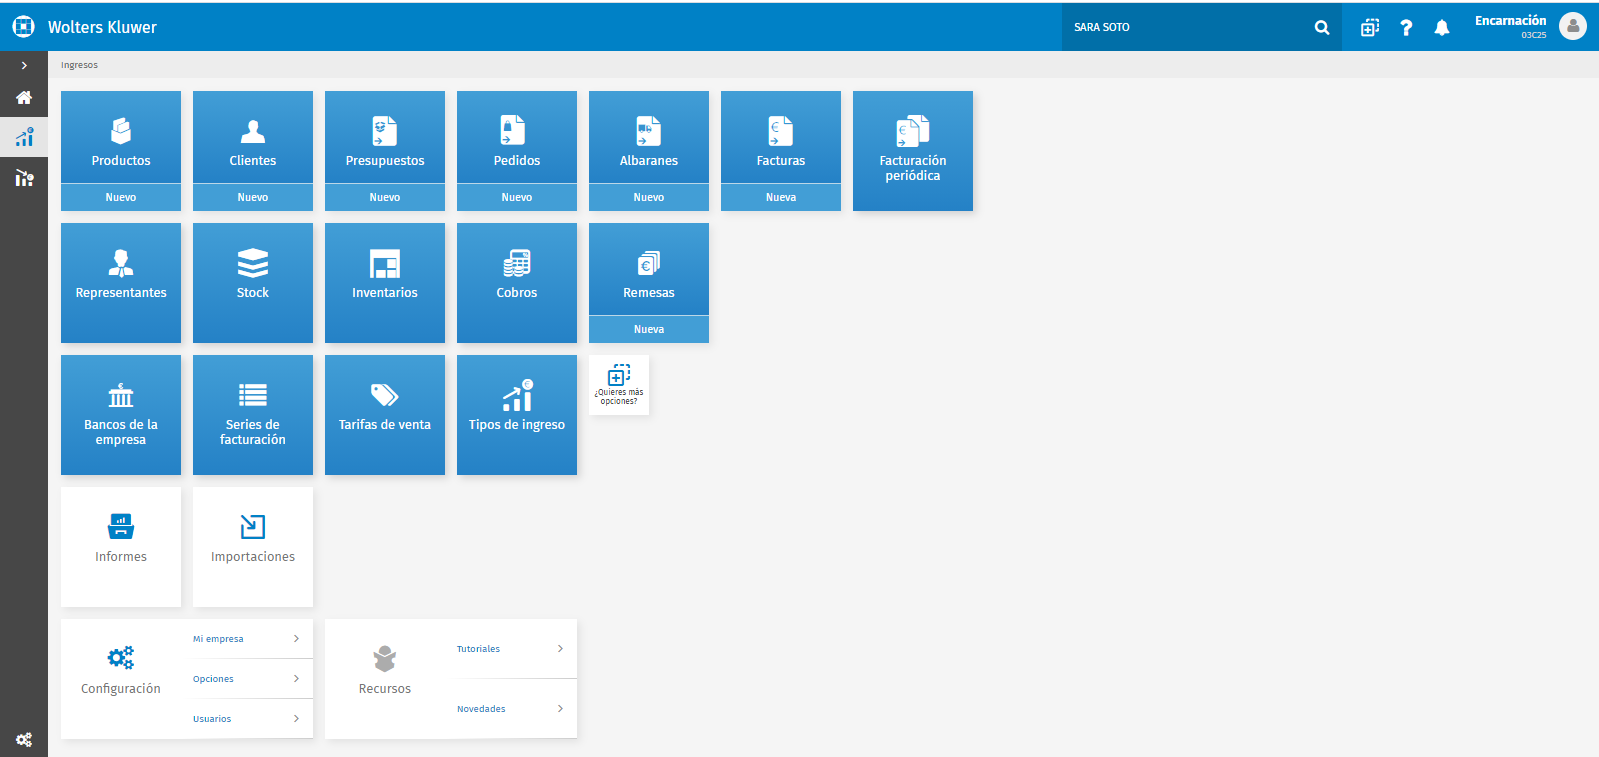Open Bancos de la empresa
The image size is (1599, 757).
coord(120,414)
